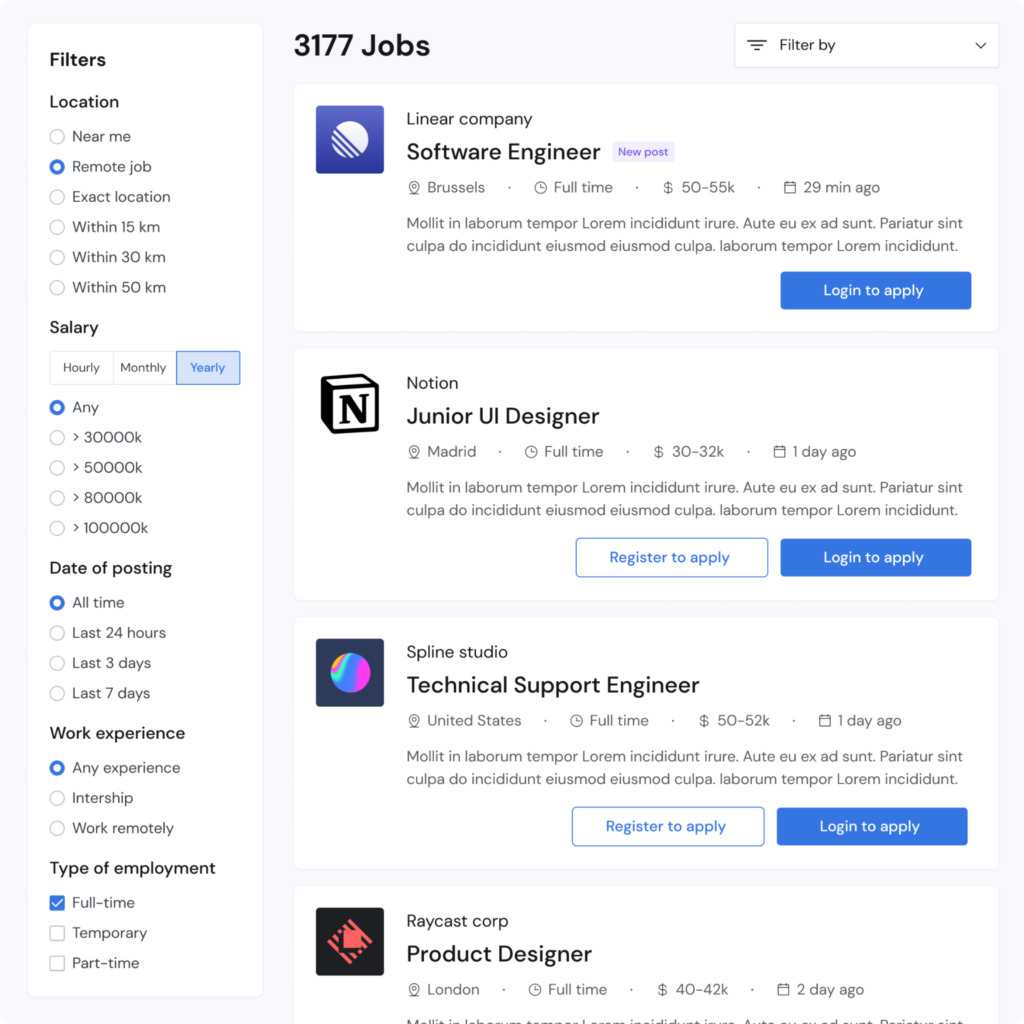Uncheck the Full-time employment checkbox

point(57,903)
